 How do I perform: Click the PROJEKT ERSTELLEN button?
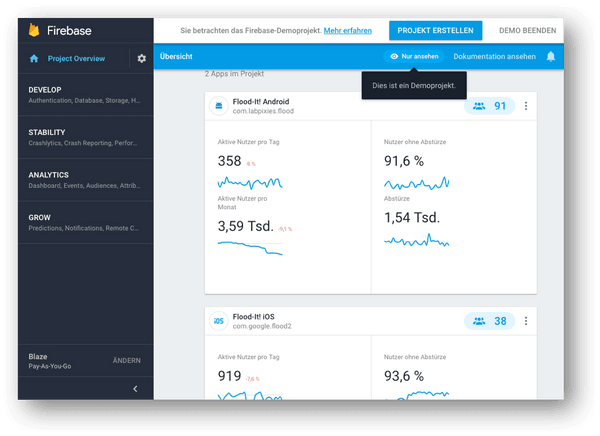(435, 31)
